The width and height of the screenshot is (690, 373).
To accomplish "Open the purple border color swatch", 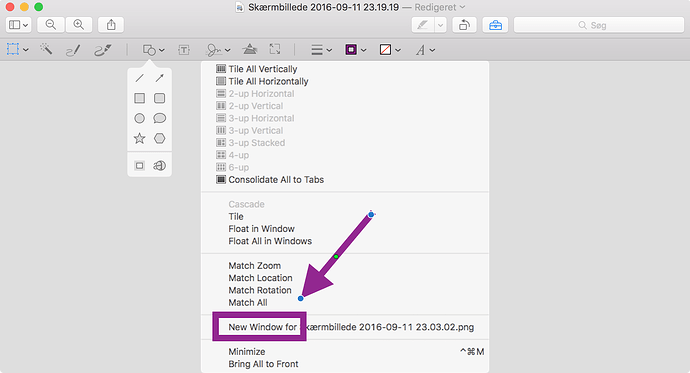I will tap(356, 50).
